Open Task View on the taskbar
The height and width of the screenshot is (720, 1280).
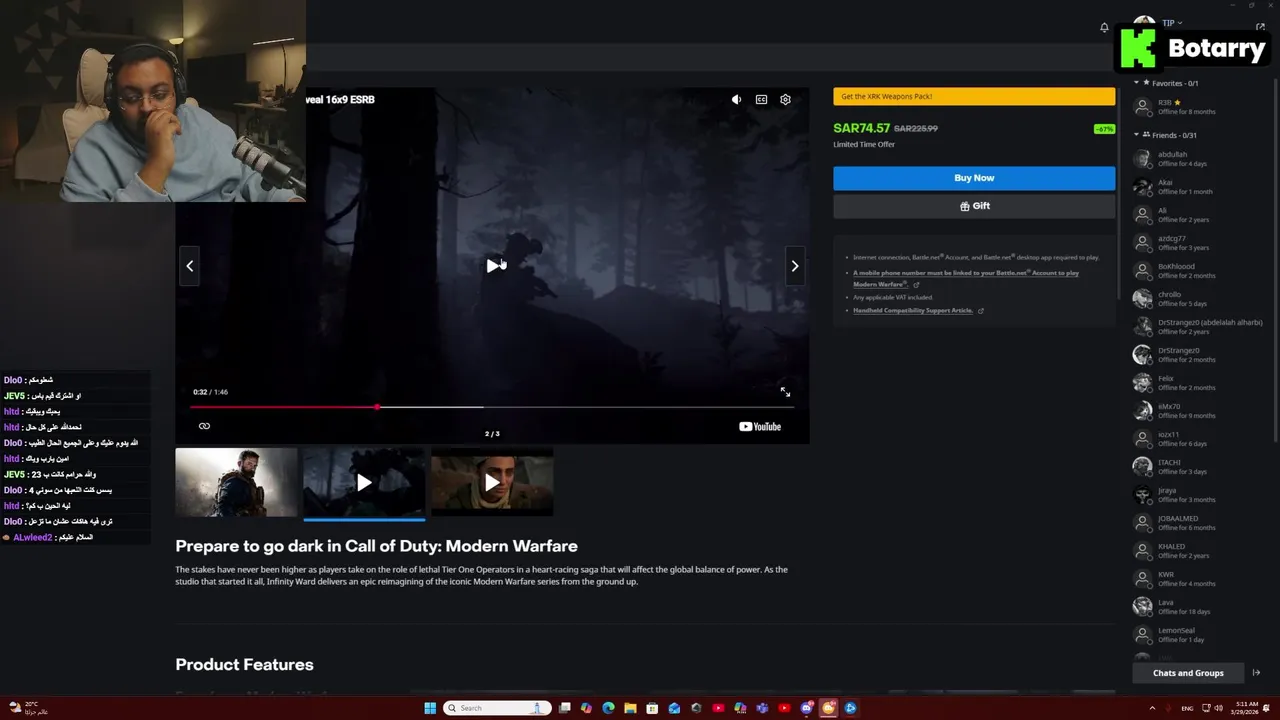(x=564, y=708)
